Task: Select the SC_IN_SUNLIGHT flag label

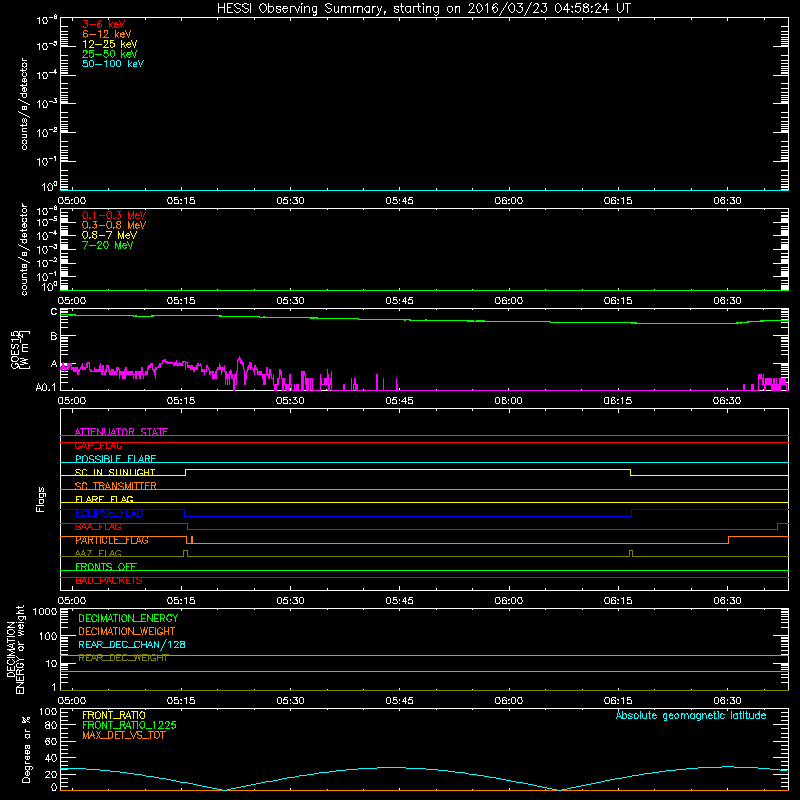Action: [x=115, y=472]
